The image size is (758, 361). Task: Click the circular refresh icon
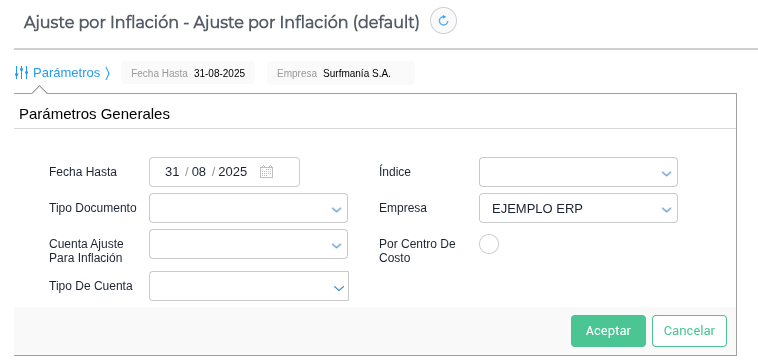tap(443, 21)
